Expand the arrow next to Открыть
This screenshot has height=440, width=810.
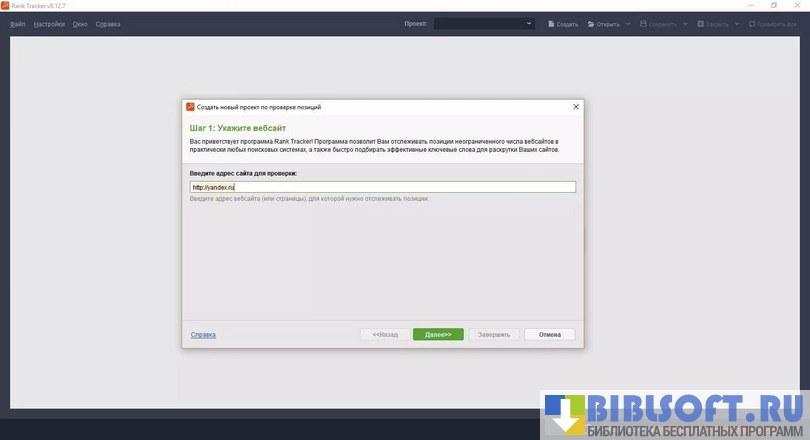pos(628,23)
